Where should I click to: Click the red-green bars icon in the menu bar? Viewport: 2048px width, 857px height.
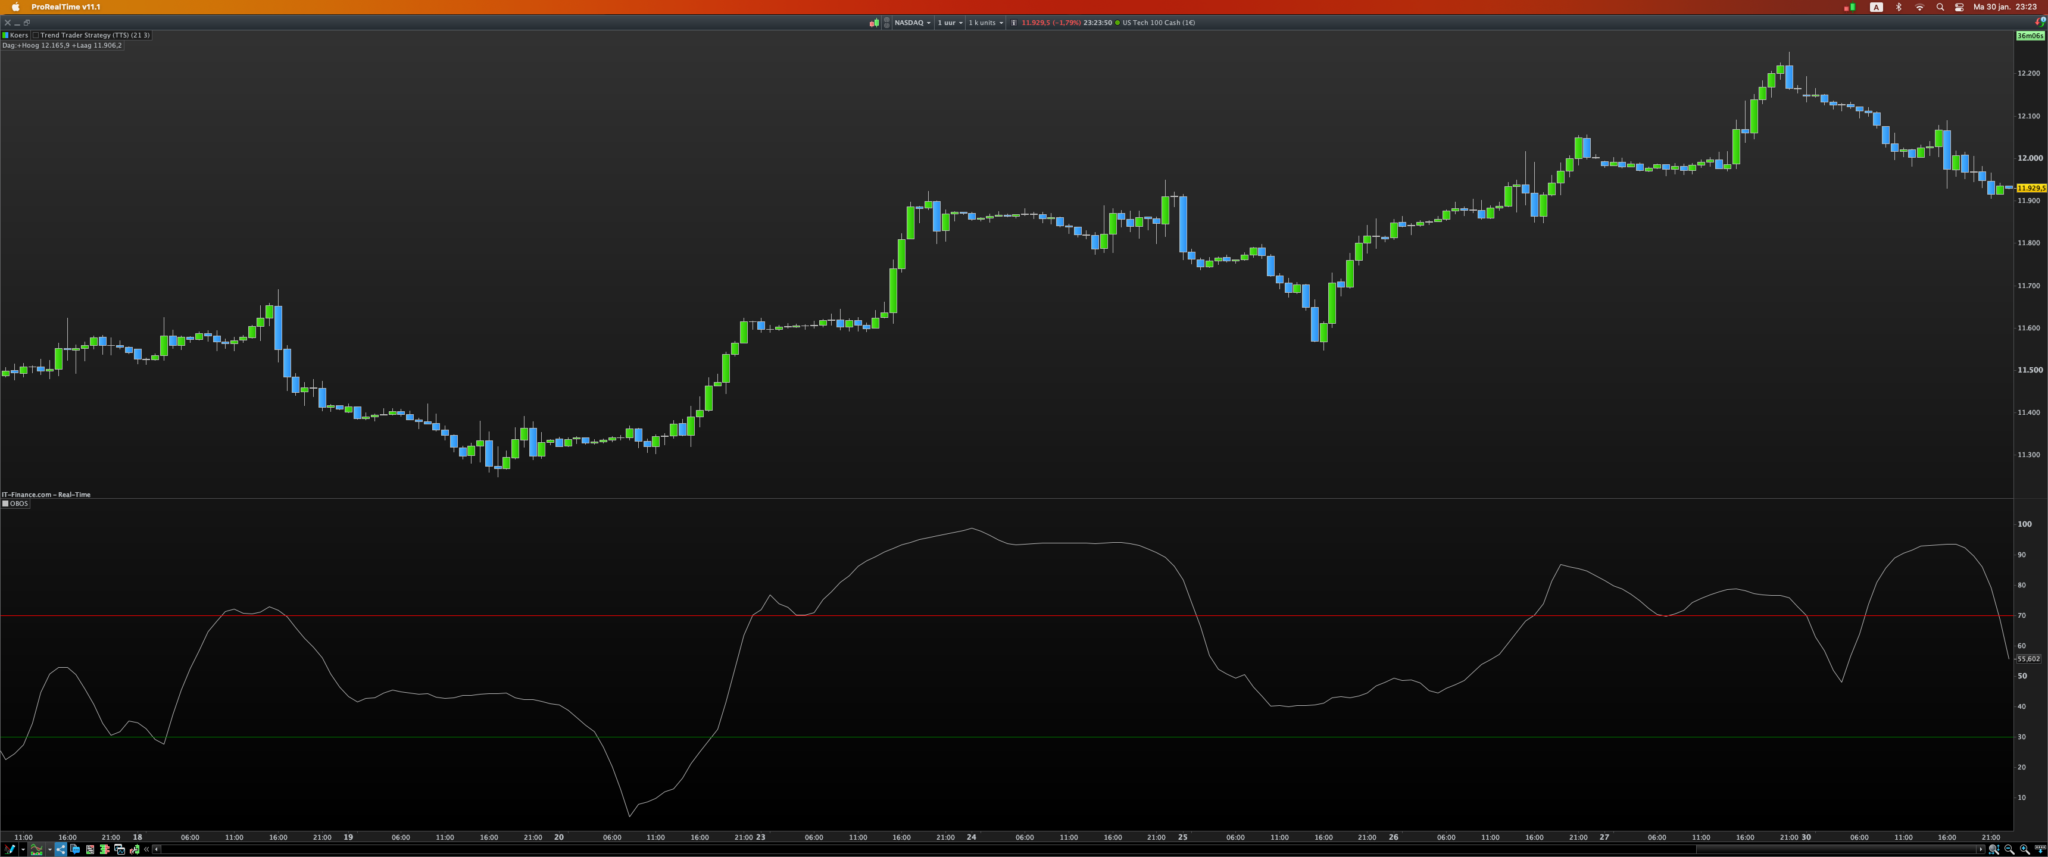click(x=1849, y=7)
